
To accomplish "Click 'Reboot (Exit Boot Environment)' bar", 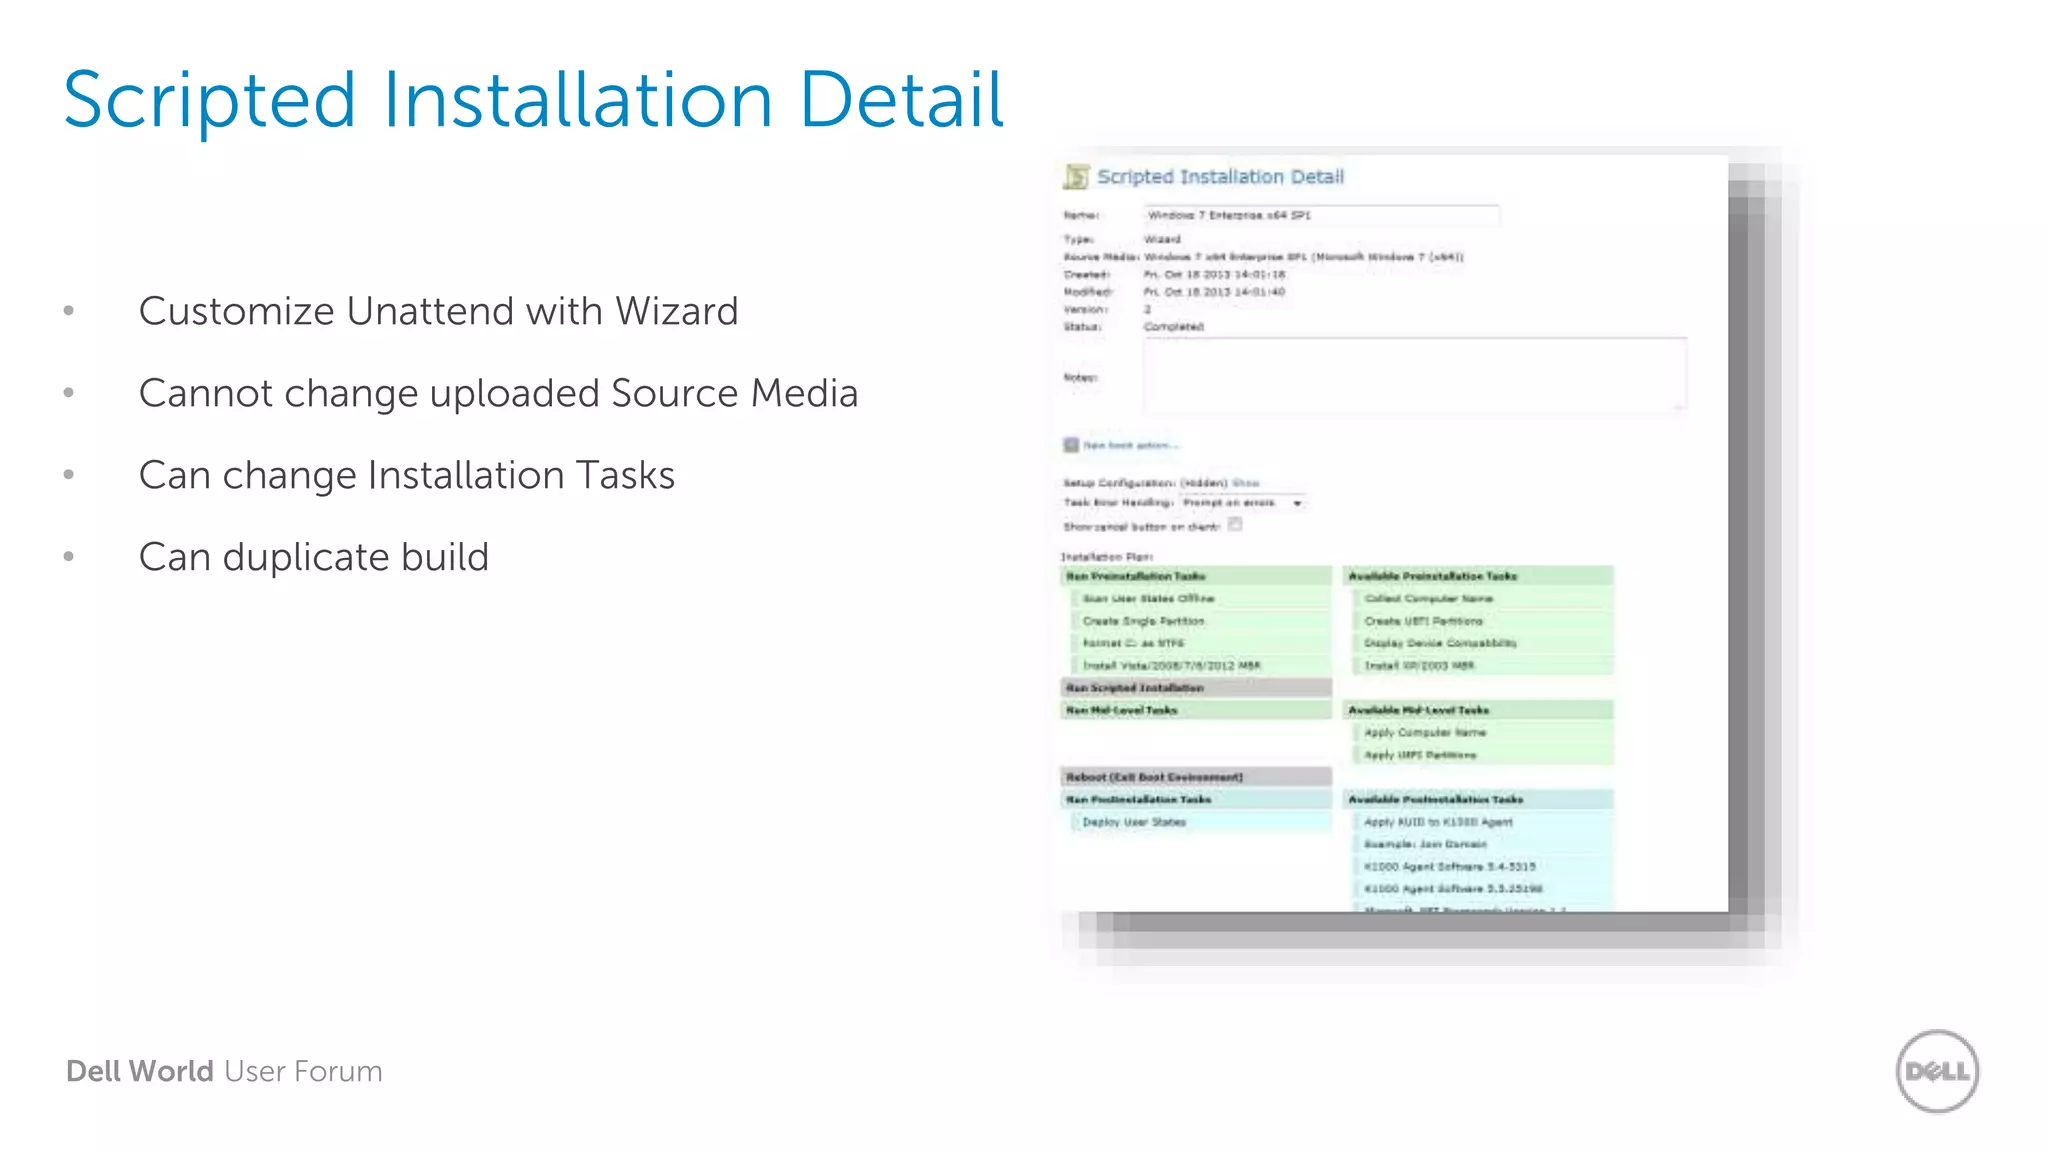I will click(1196, 777).
